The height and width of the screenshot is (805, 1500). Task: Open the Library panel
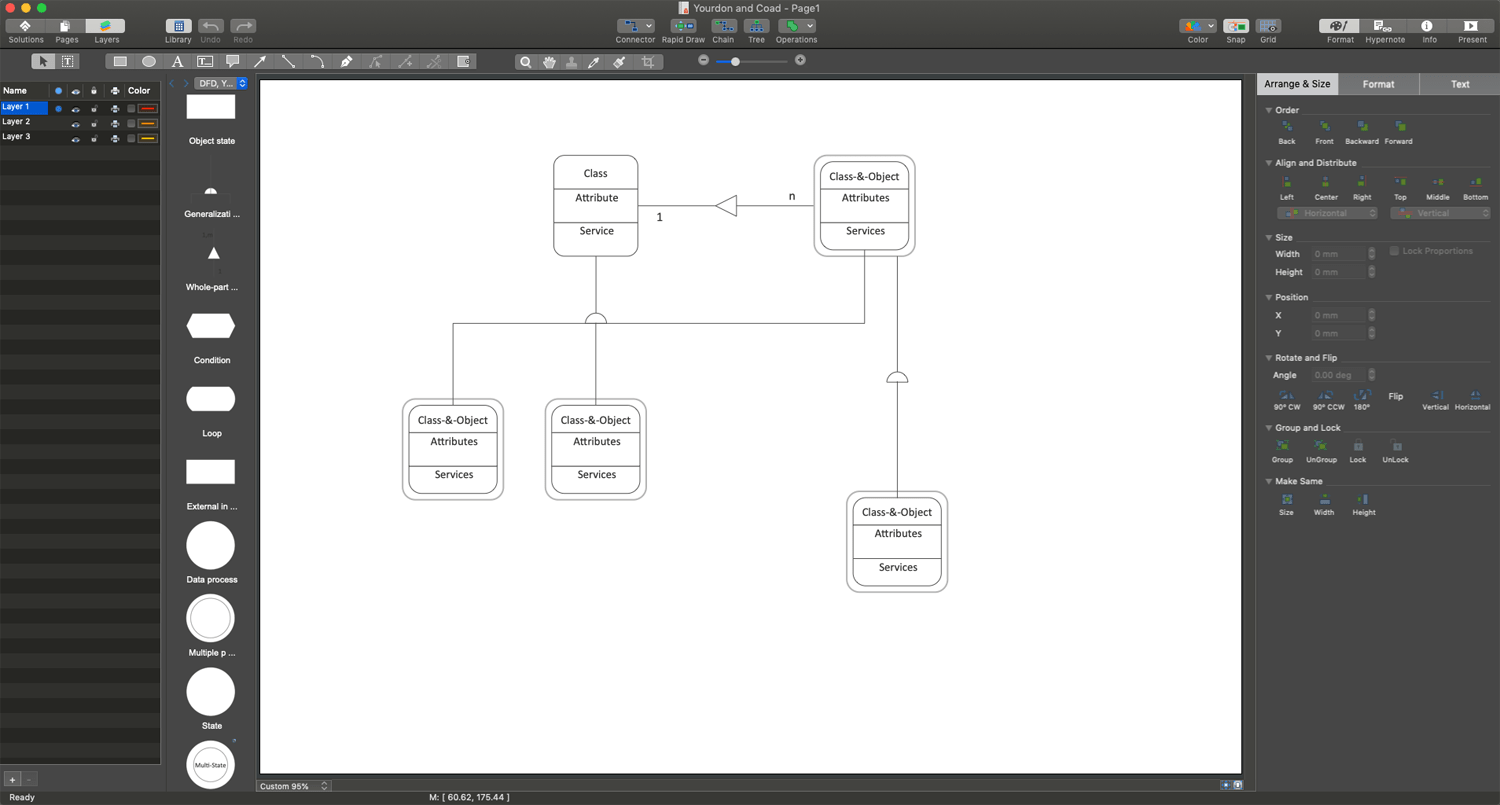178,27
